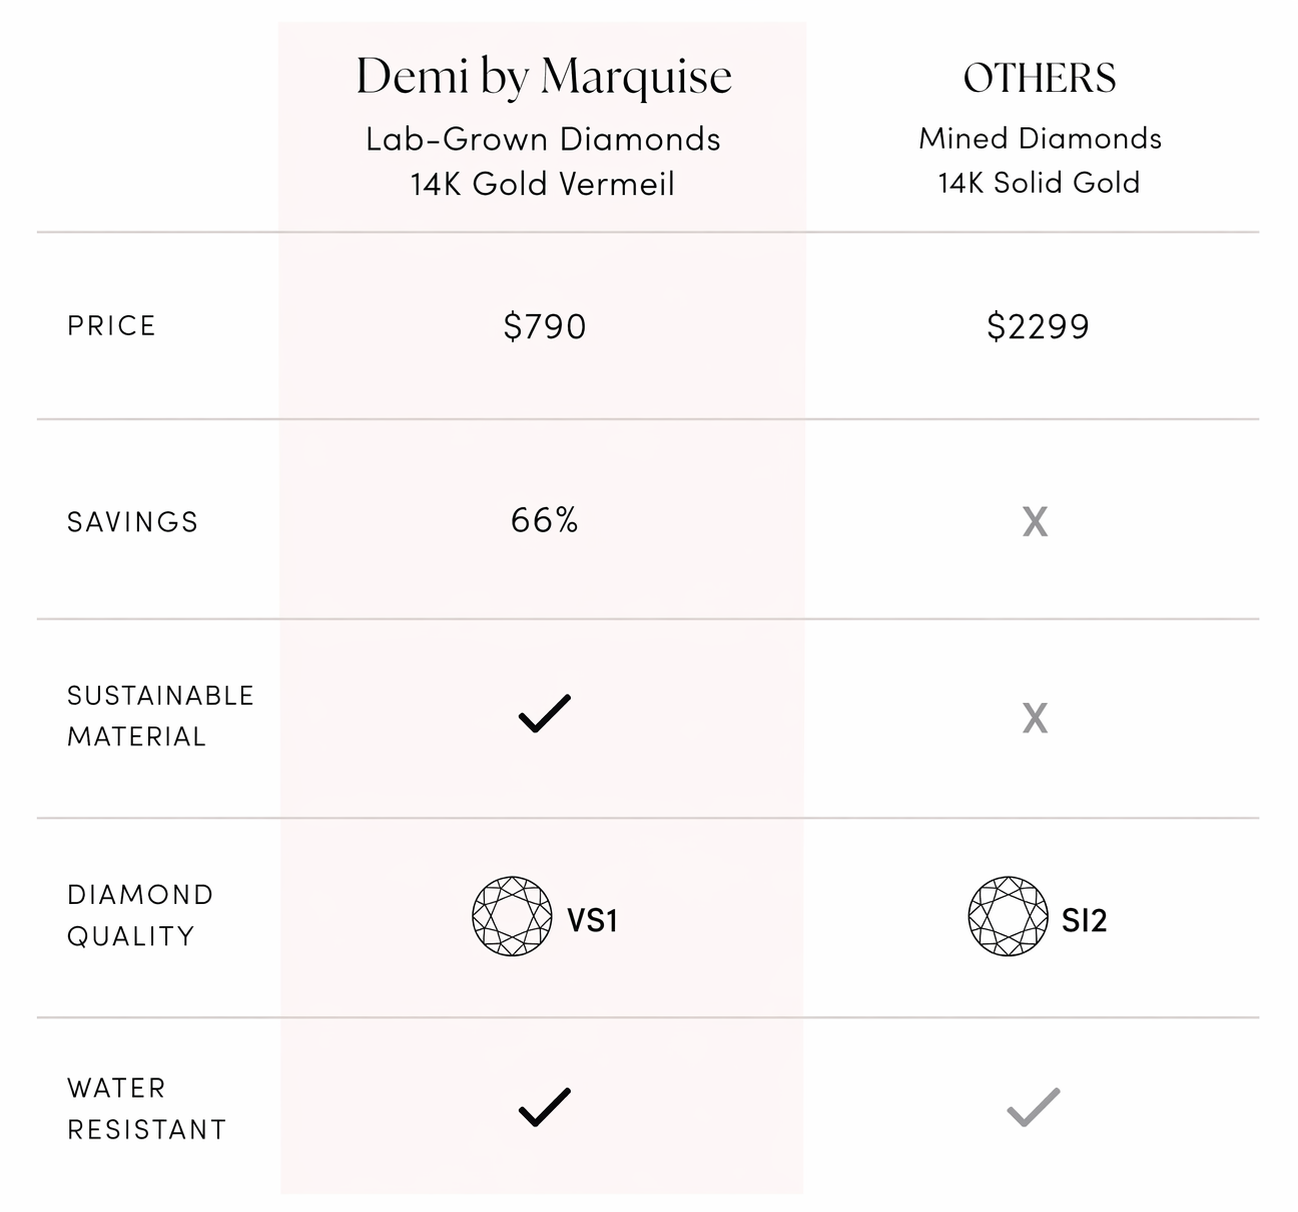Viewport: 1298px width, 1212px height.
Task: Click the gray X for Sustainable Material
Action: click(1035, 718)
